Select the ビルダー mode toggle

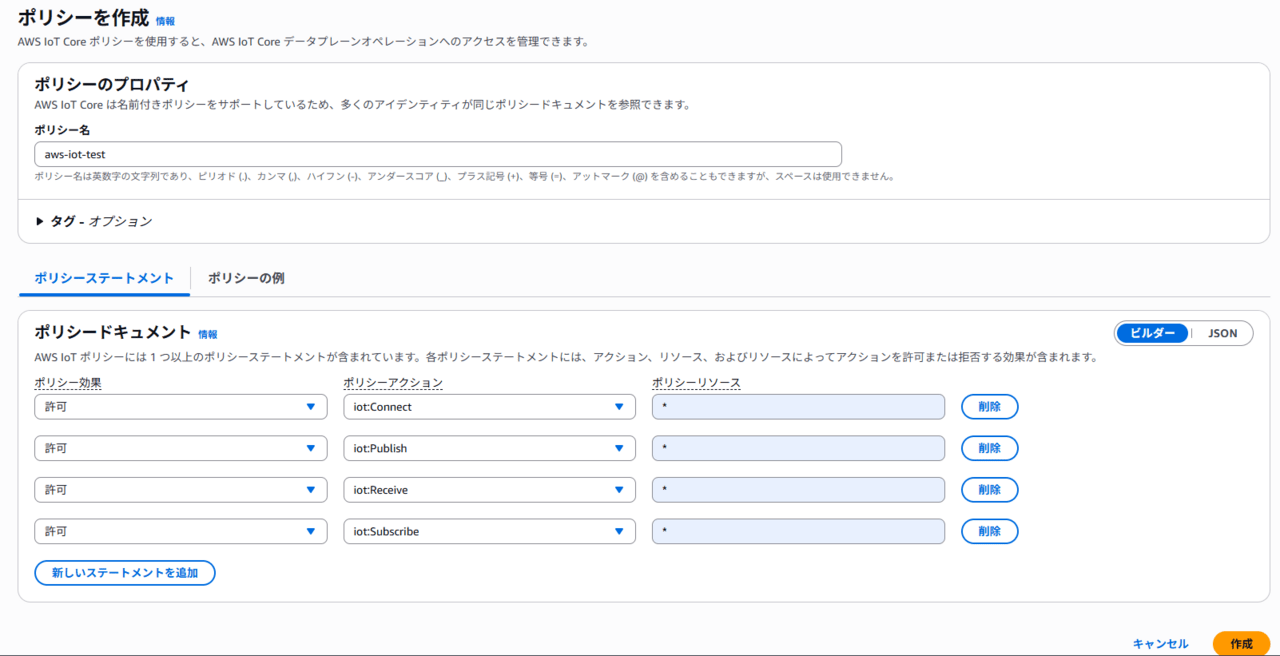point(1152,333)
